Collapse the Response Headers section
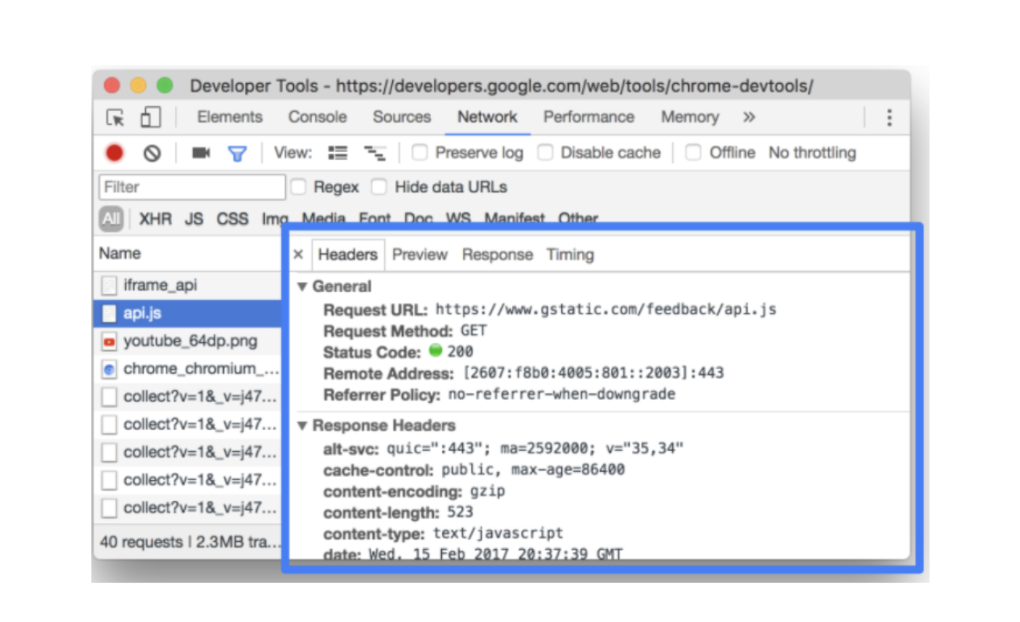Screen dimensions: 1020x622 [x=303, y=426]
